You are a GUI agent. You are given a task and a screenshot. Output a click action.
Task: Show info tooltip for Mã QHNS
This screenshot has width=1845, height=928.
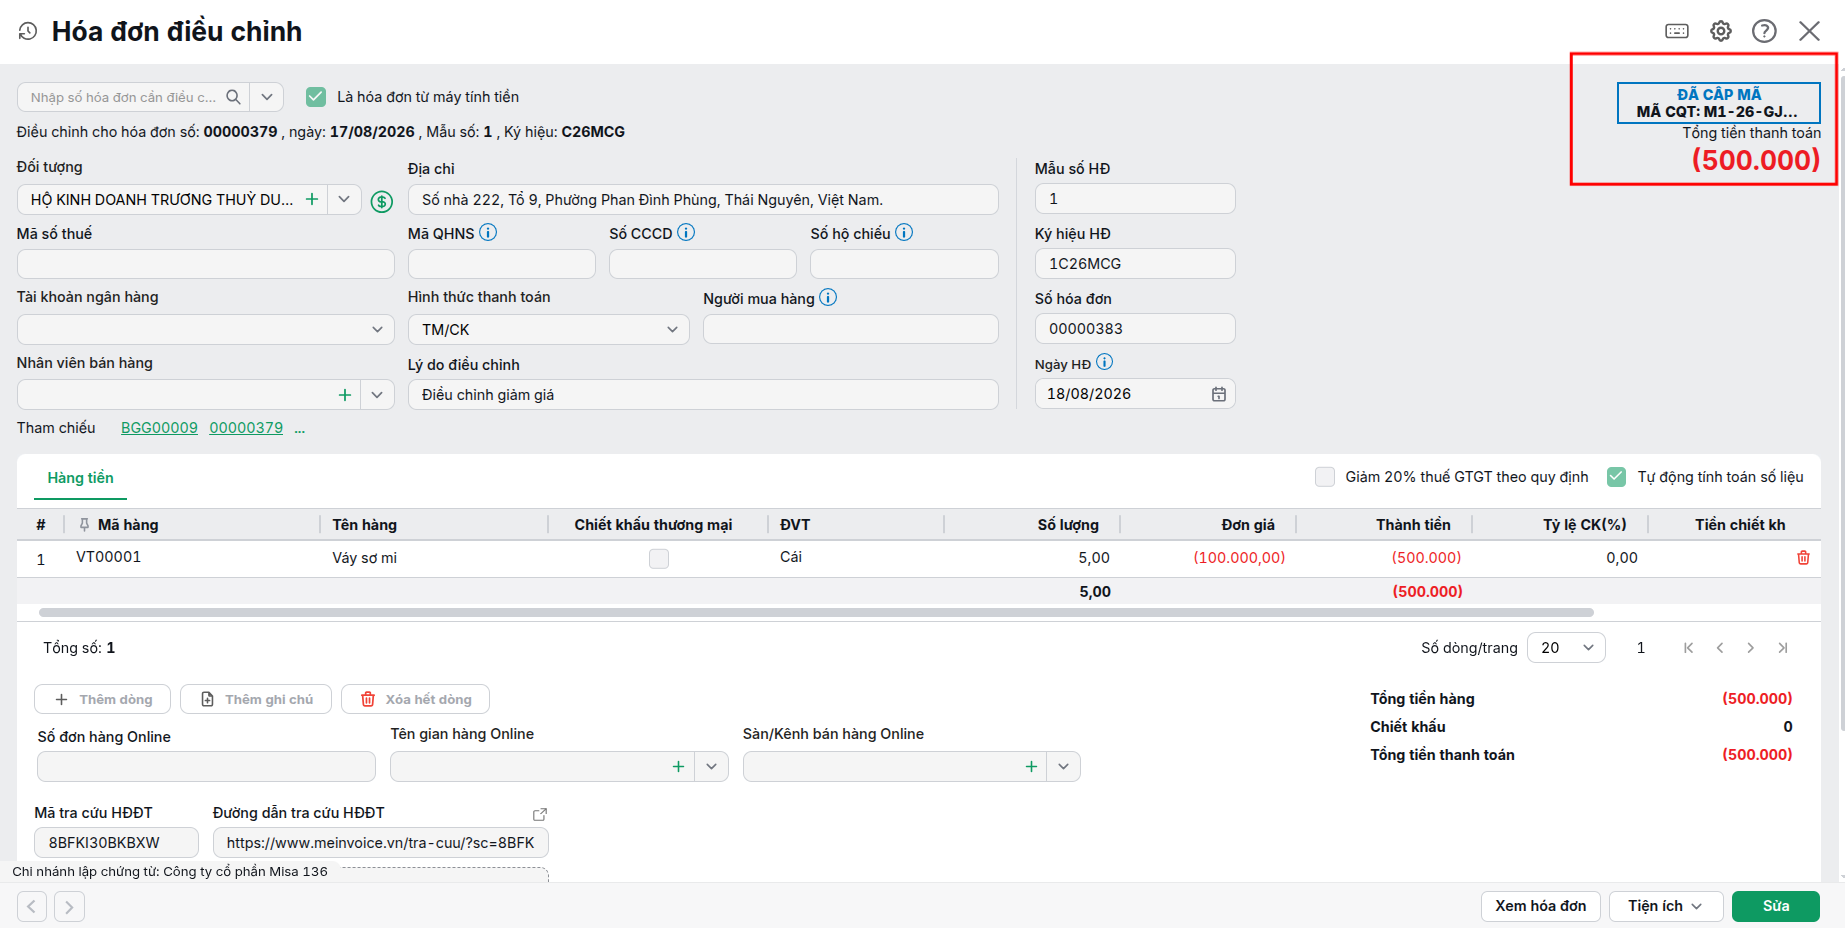point(488,233)
